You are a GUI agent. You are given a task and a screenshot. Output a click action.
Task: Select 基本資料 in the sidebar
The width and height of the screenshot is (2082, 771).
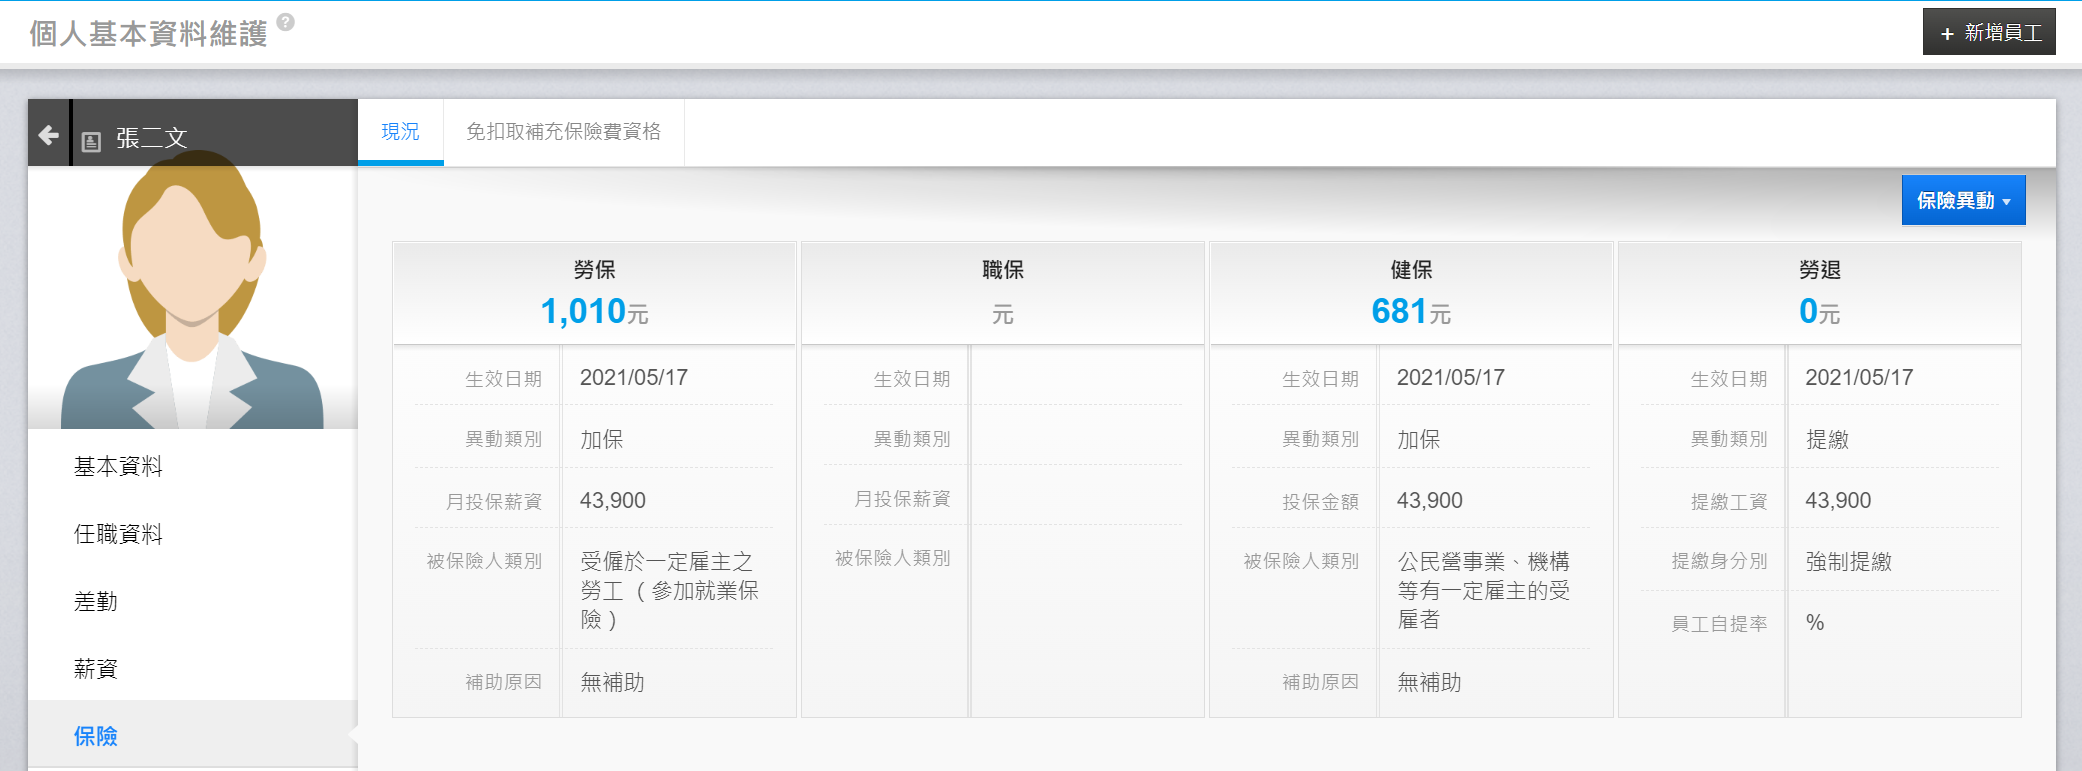tap(118, 467)
